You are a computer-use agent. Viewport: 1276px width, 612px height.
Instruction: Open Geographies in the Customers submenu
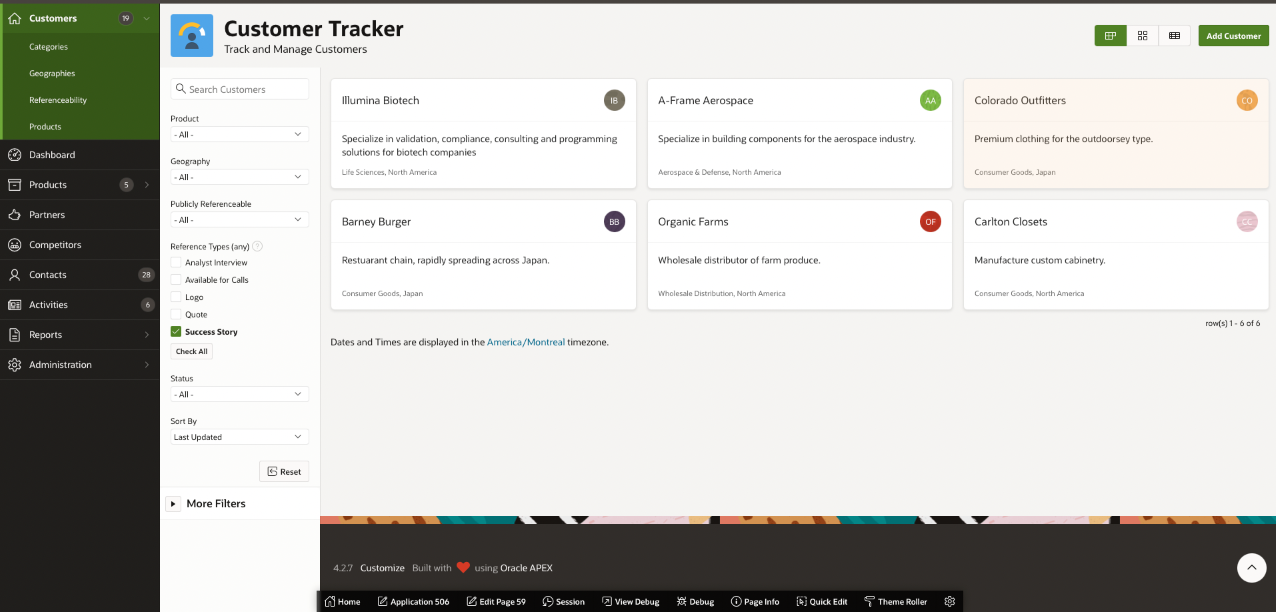point(52,73)
